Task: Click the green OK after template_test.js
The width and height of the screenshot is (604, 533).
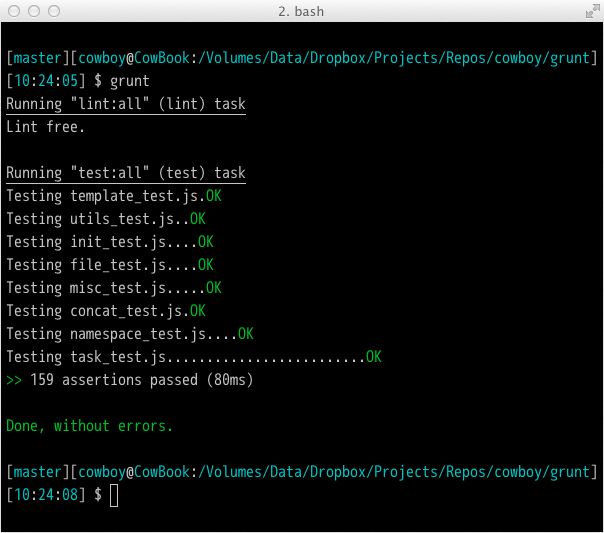Action: click(x=214, y=196)
